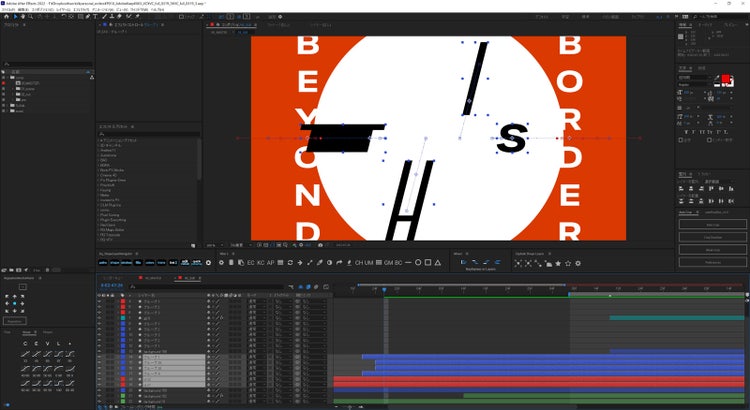This screenshot has height=410, width=750.
Task: Open the font style dropdown showing Regular
Action: pos(695,85)
